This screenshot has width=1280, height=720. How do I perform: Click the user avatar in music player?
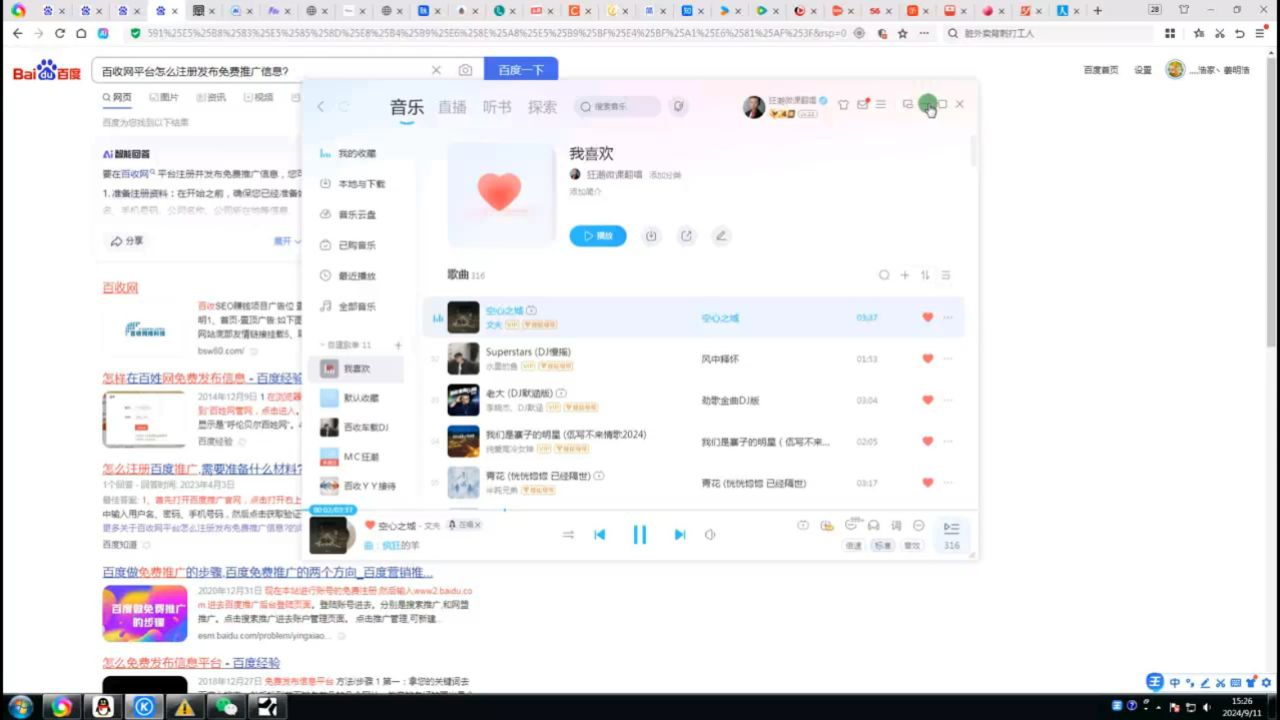pos(754,107)
